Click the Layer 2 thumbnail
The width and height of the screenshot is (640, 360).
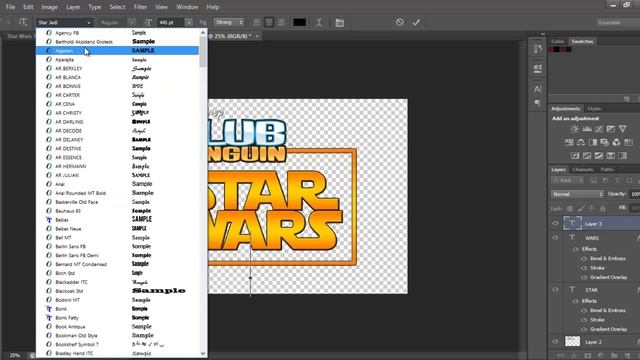[x=572, y=342]
